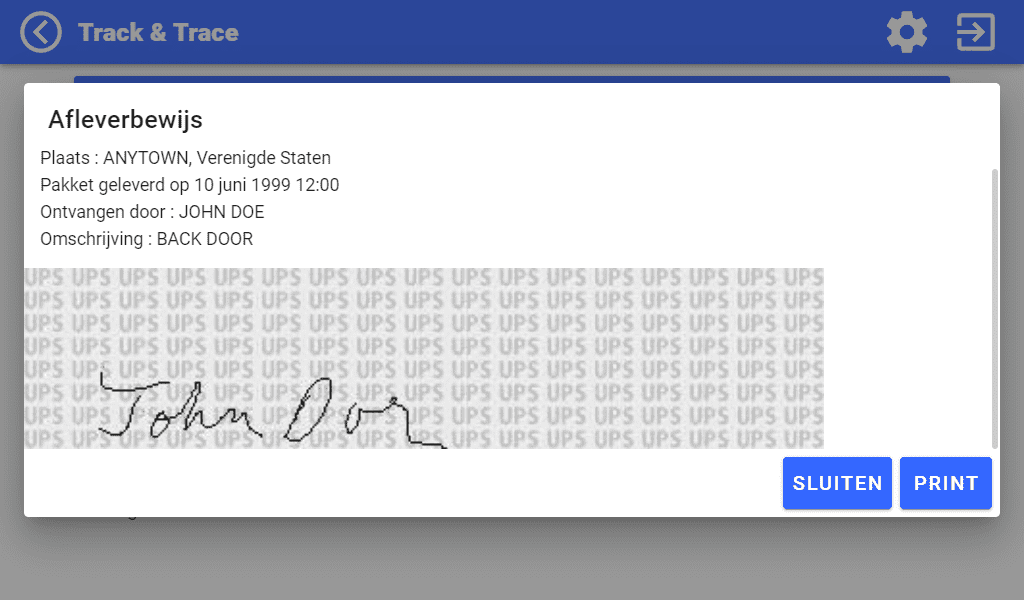The image size is (1024, 600).
Task: Click the logout exit-arrow icon
Action: click(976, 32)
